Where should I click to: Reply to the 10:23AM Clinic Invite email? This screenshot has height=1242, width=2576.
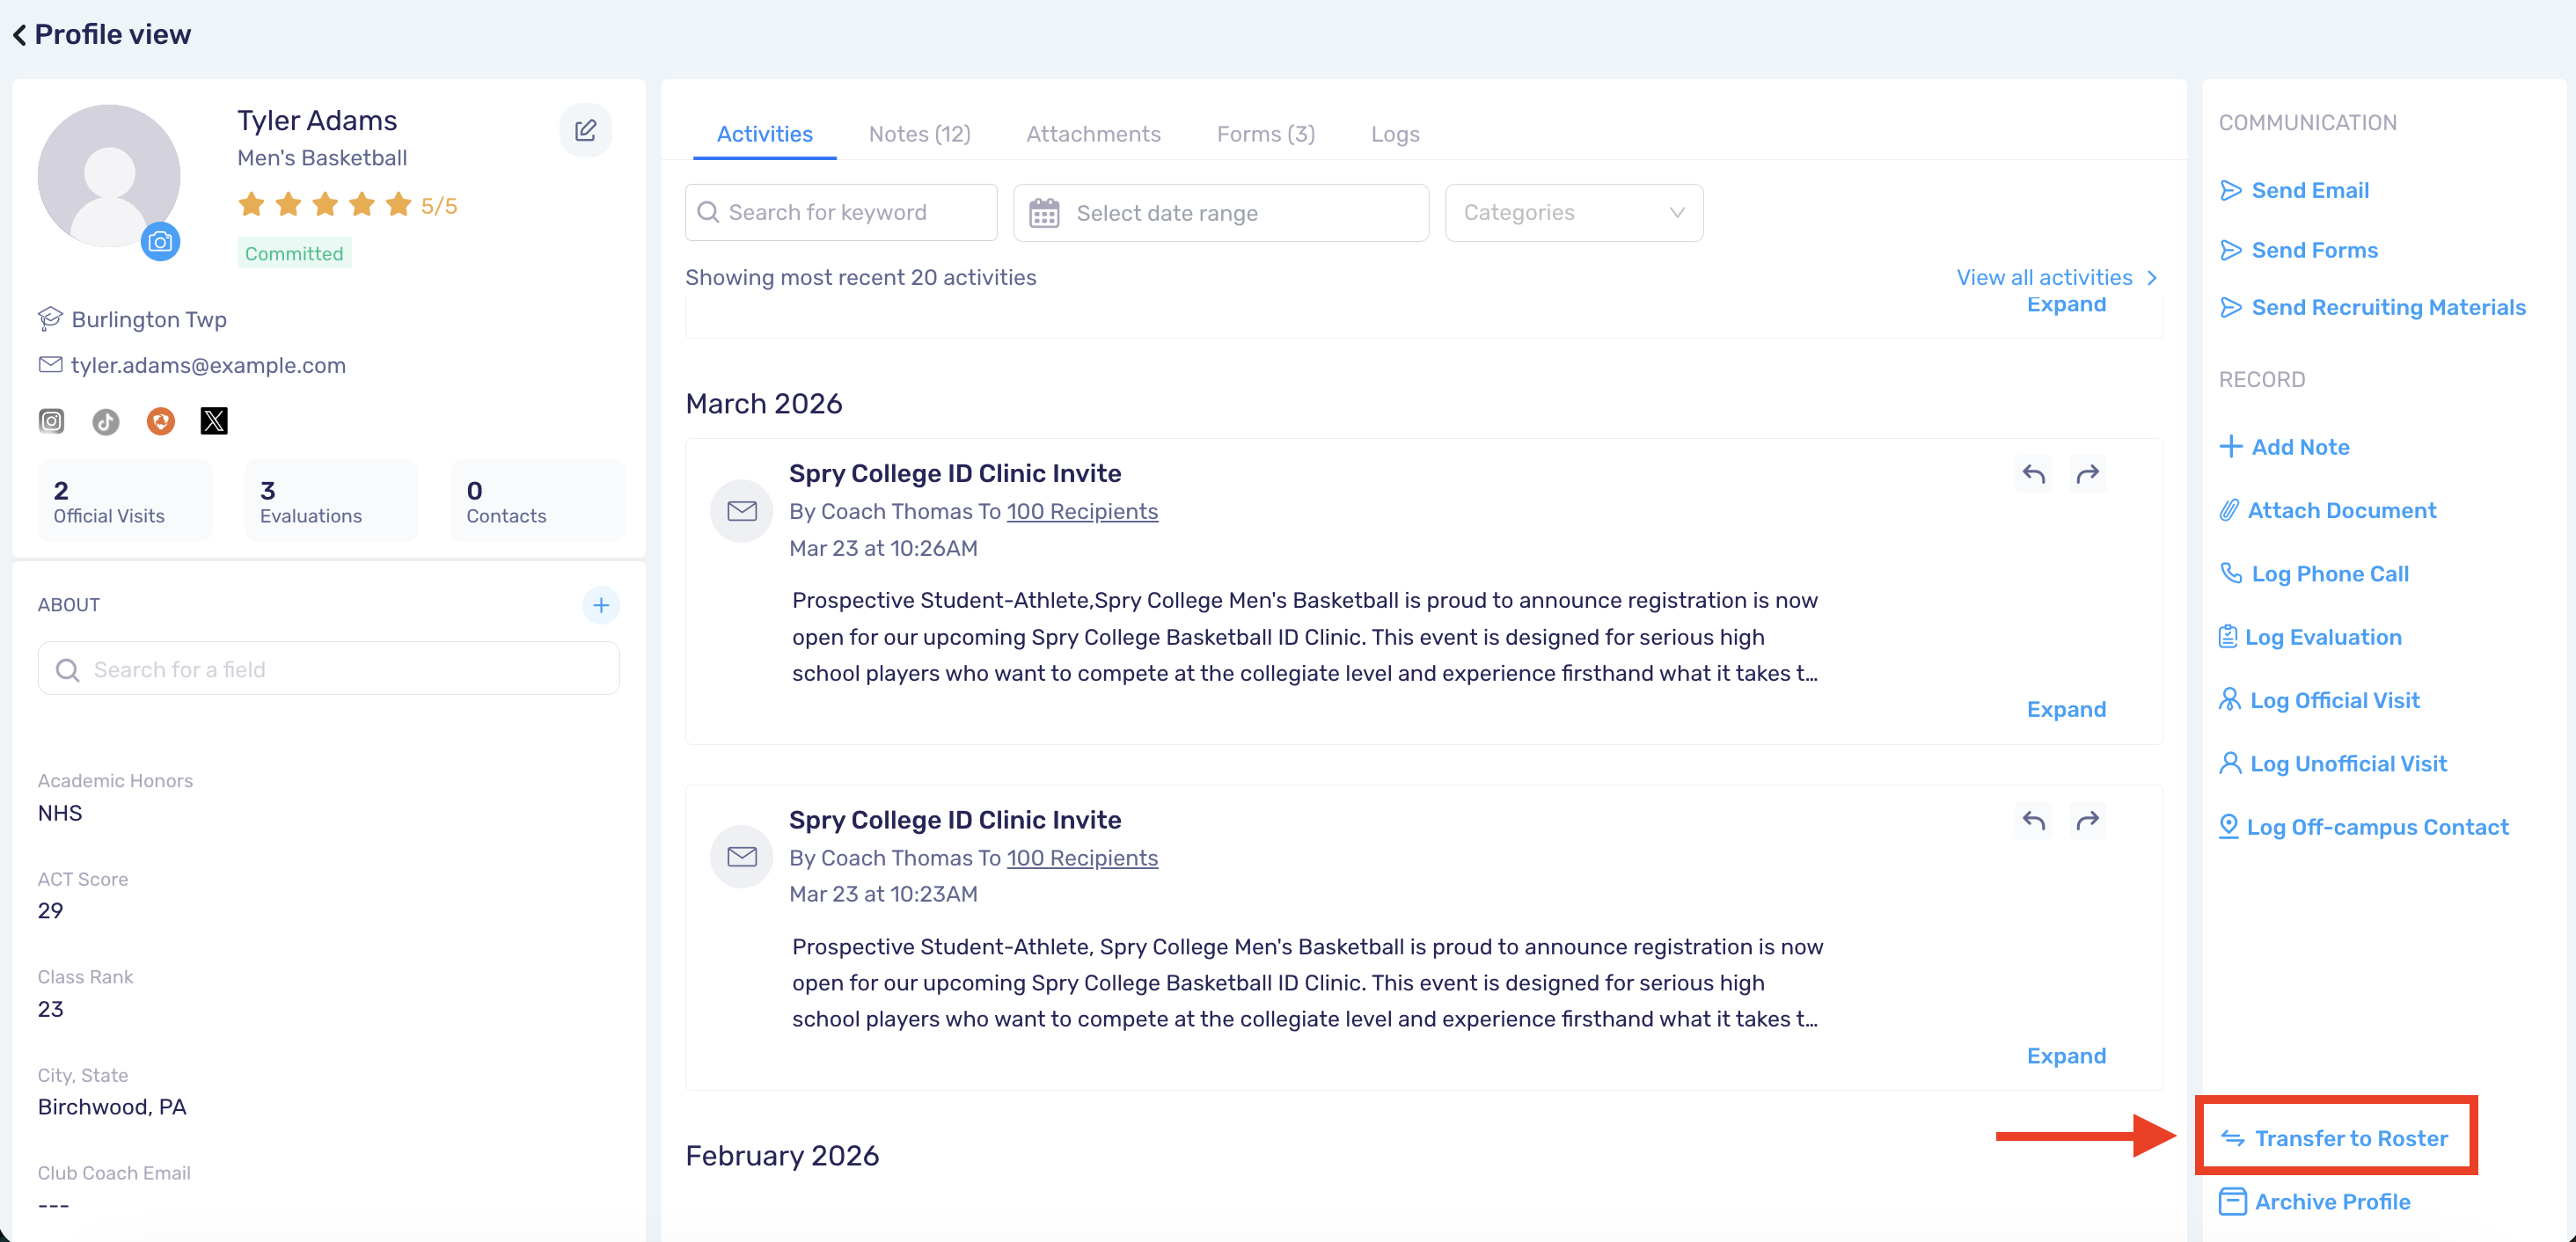click(2034, 821)
